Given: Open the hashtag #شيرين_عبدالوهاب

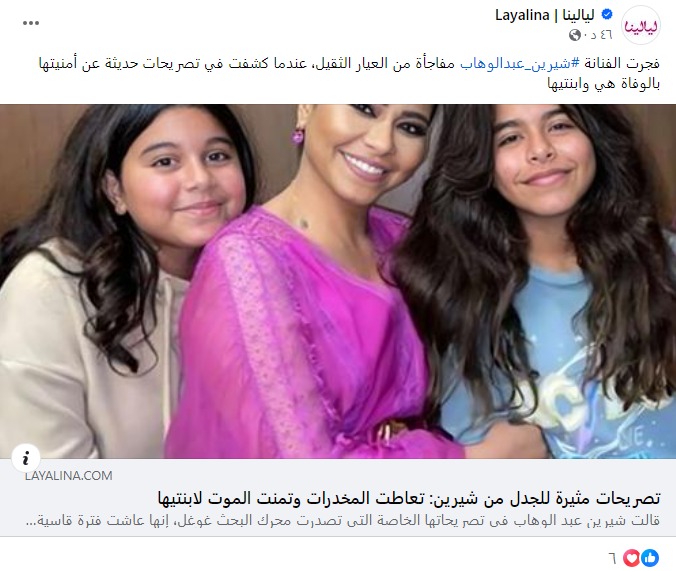Looking at the screenshot, I should pos(520,64).
